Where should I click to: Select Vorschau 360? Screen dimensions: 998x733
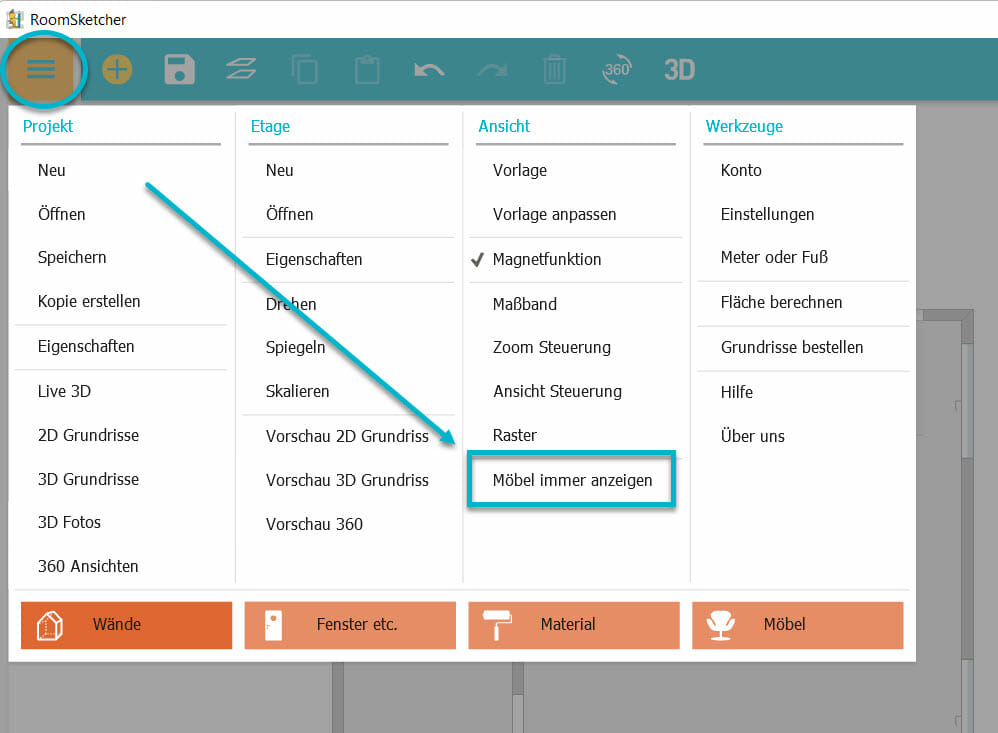(x=314, y=524)
